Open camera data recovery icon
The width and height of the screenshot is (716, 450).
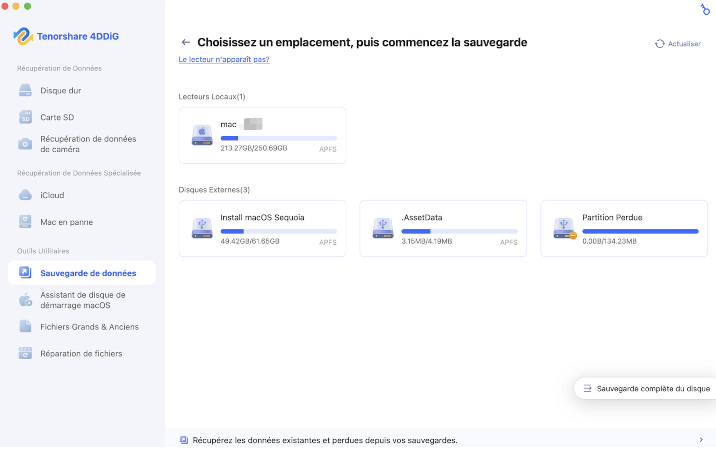click(26, 144)
